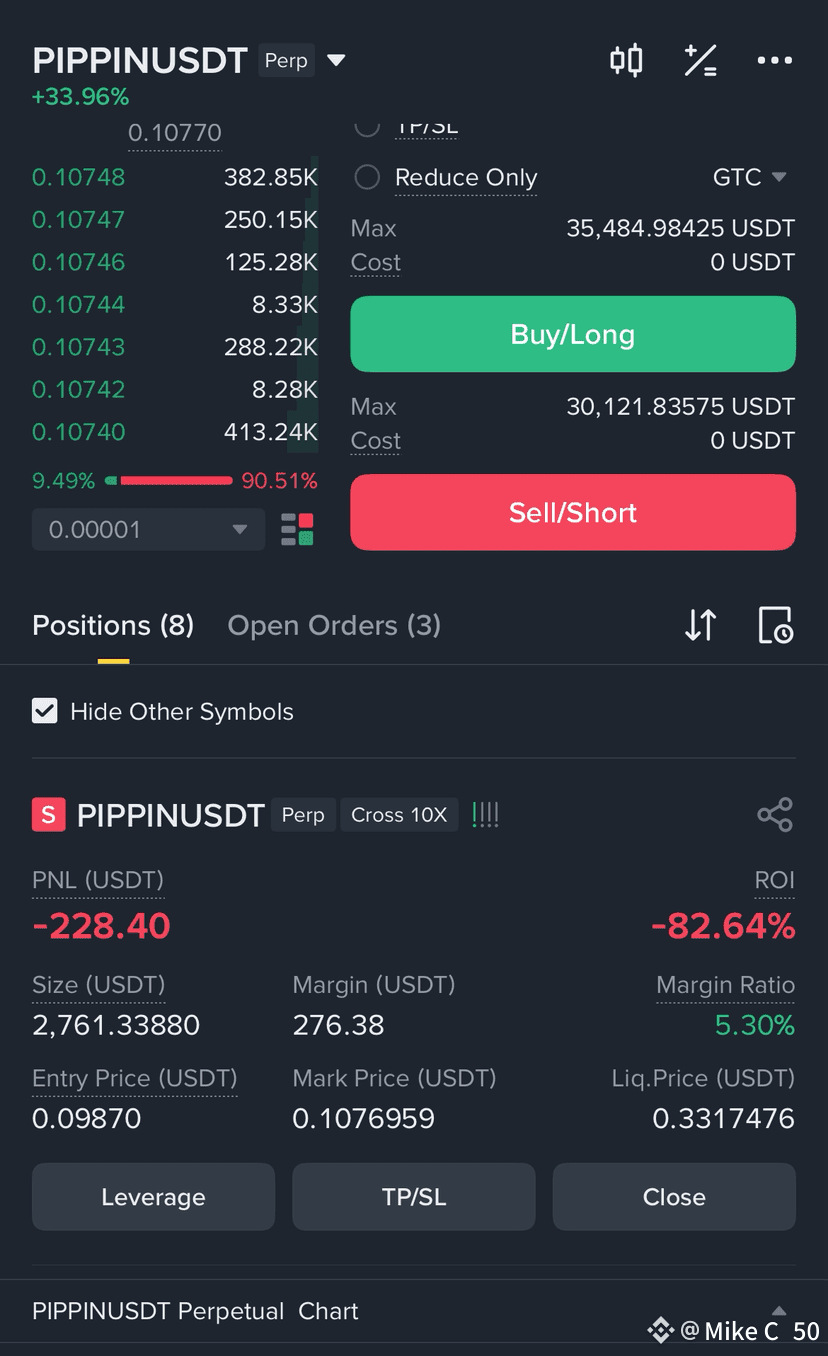828x1356 pixels.
Task: Select the Reduce Only radio option
Action: 367,177
